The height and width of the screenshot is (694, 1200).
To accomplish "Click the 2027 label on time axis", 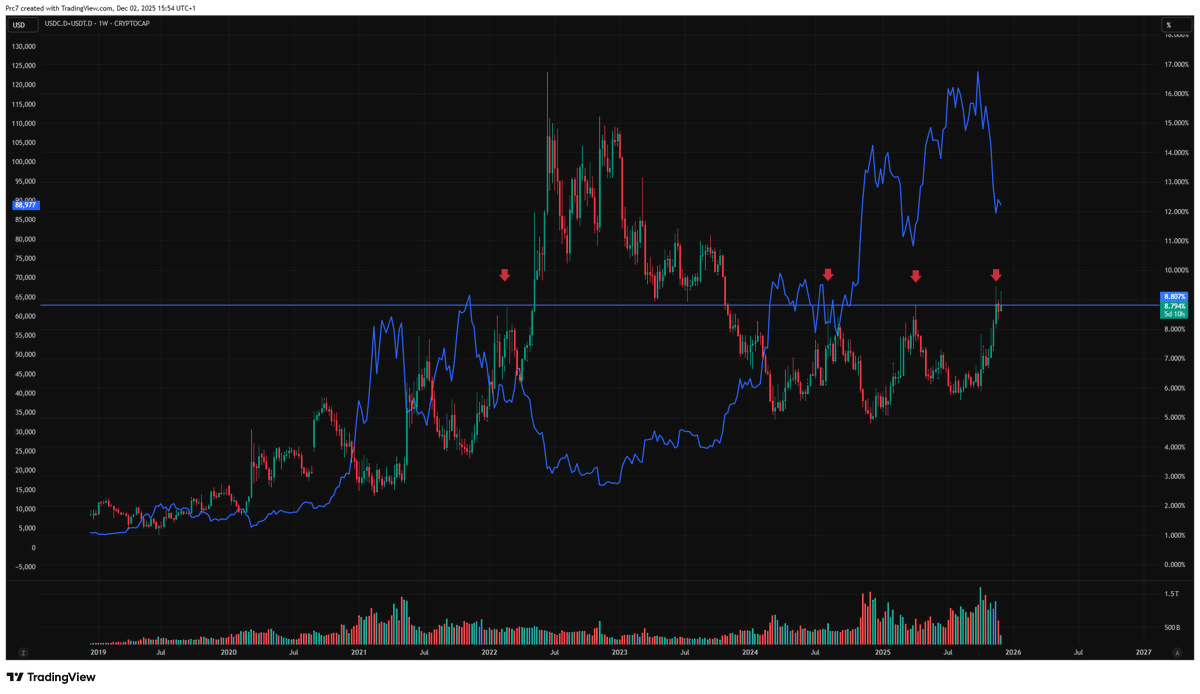I will [1144, 652].
